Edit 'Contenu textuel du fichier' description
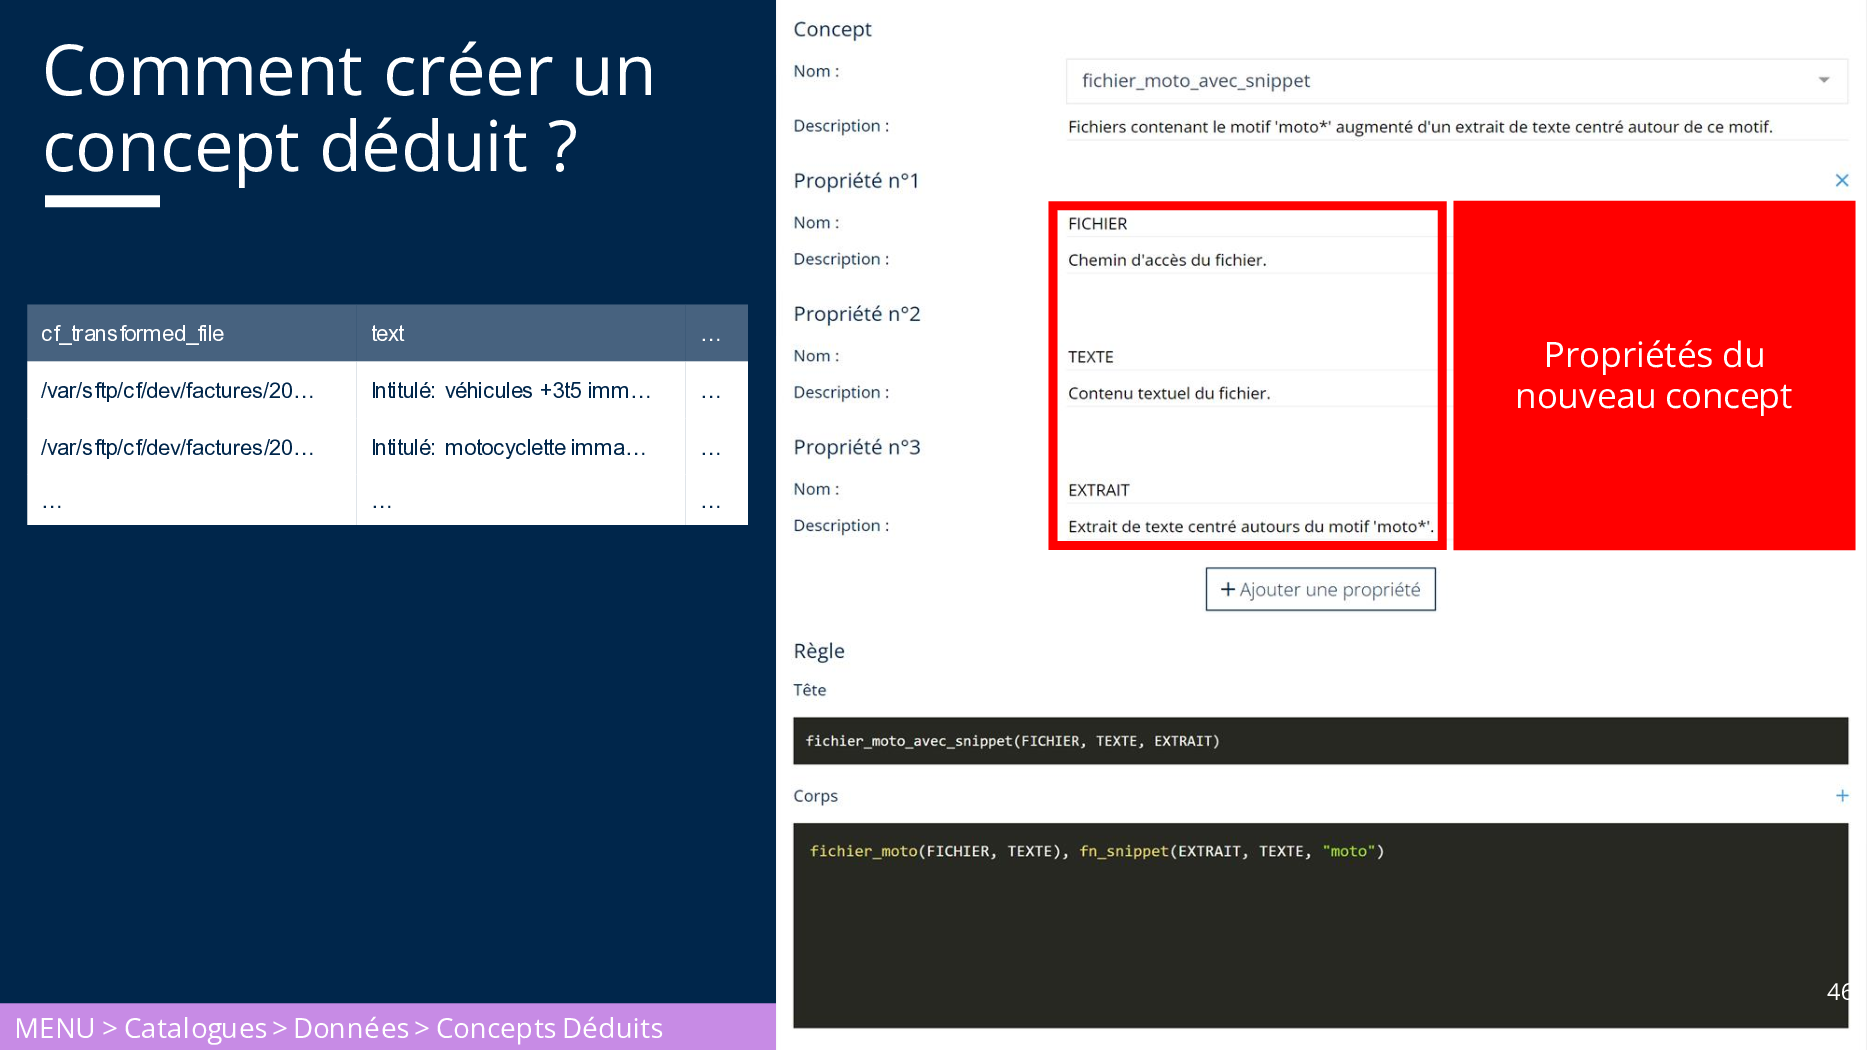1867x1050 pixels. point(1246,393)
